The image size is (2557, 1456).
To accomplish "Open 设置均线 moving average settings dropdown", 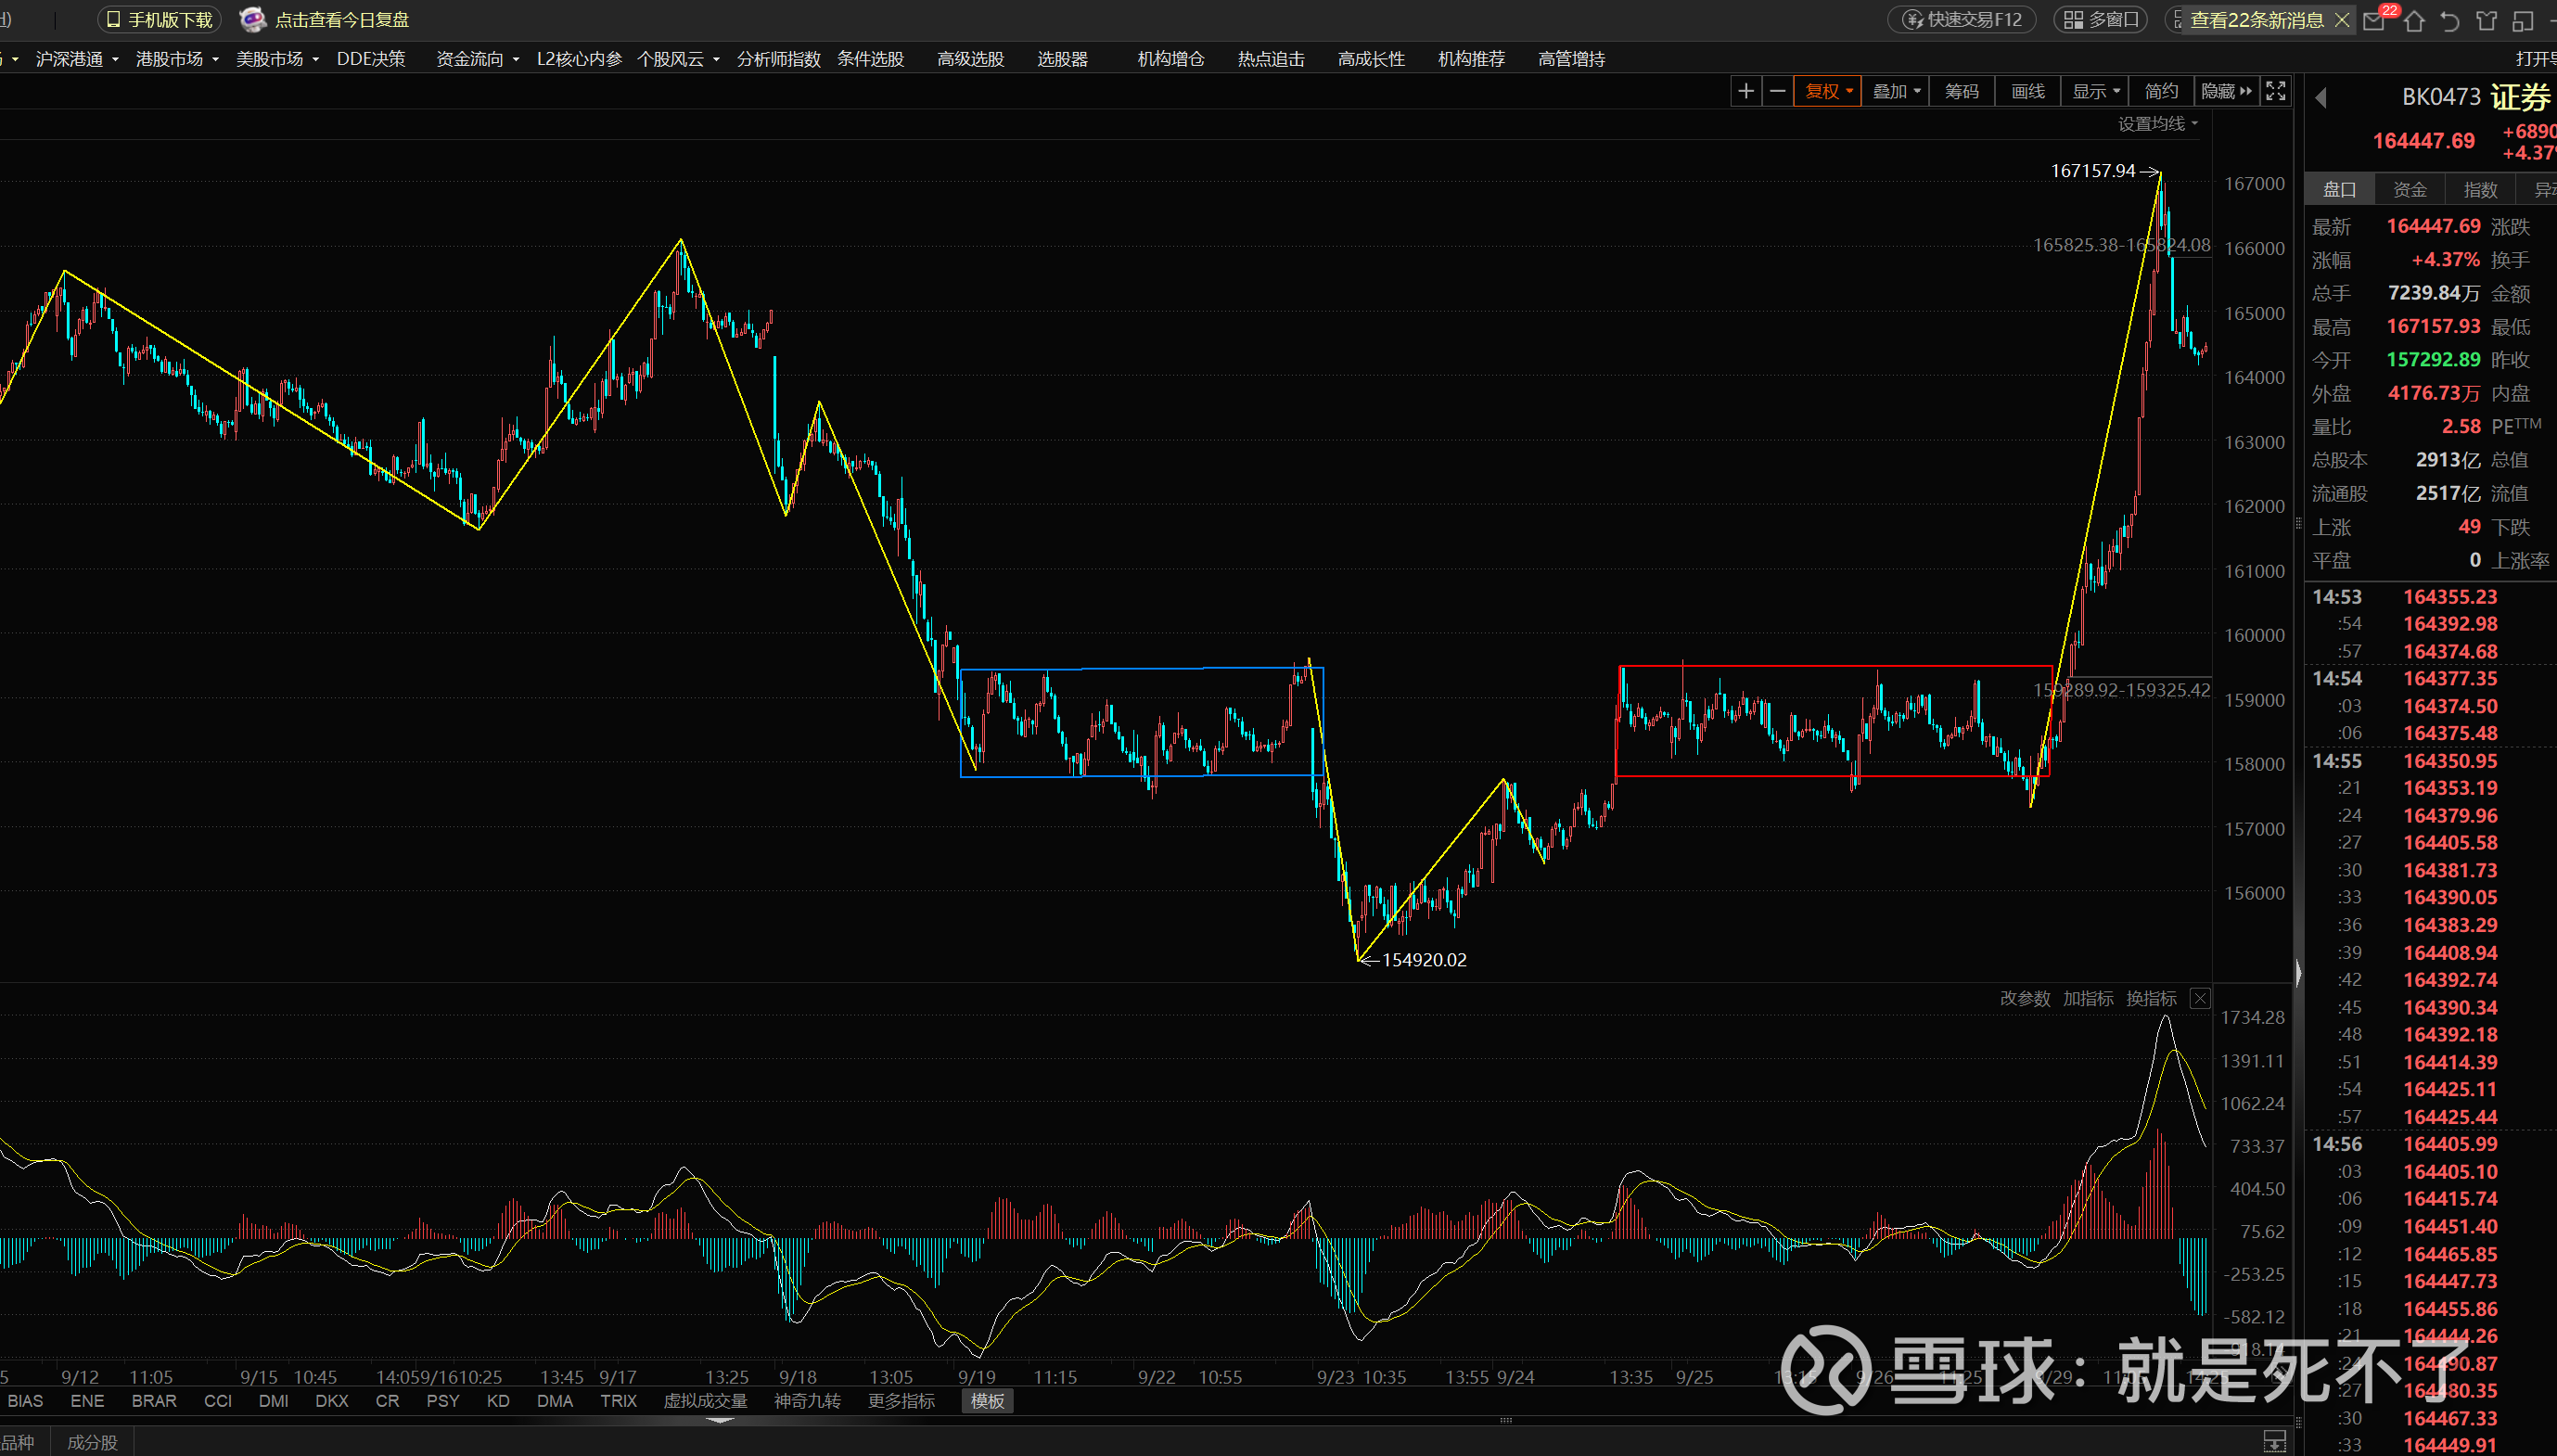I will coord(2157,123).
